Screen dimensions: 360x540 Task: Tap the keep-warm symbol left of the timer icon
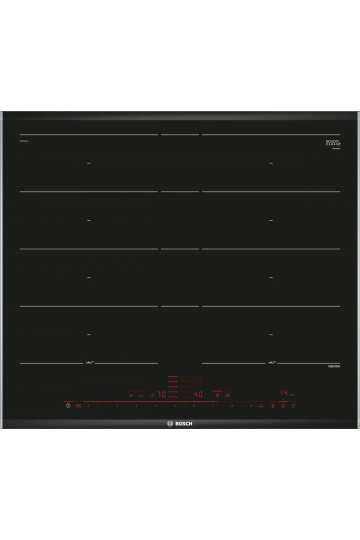tap(273, 406)
